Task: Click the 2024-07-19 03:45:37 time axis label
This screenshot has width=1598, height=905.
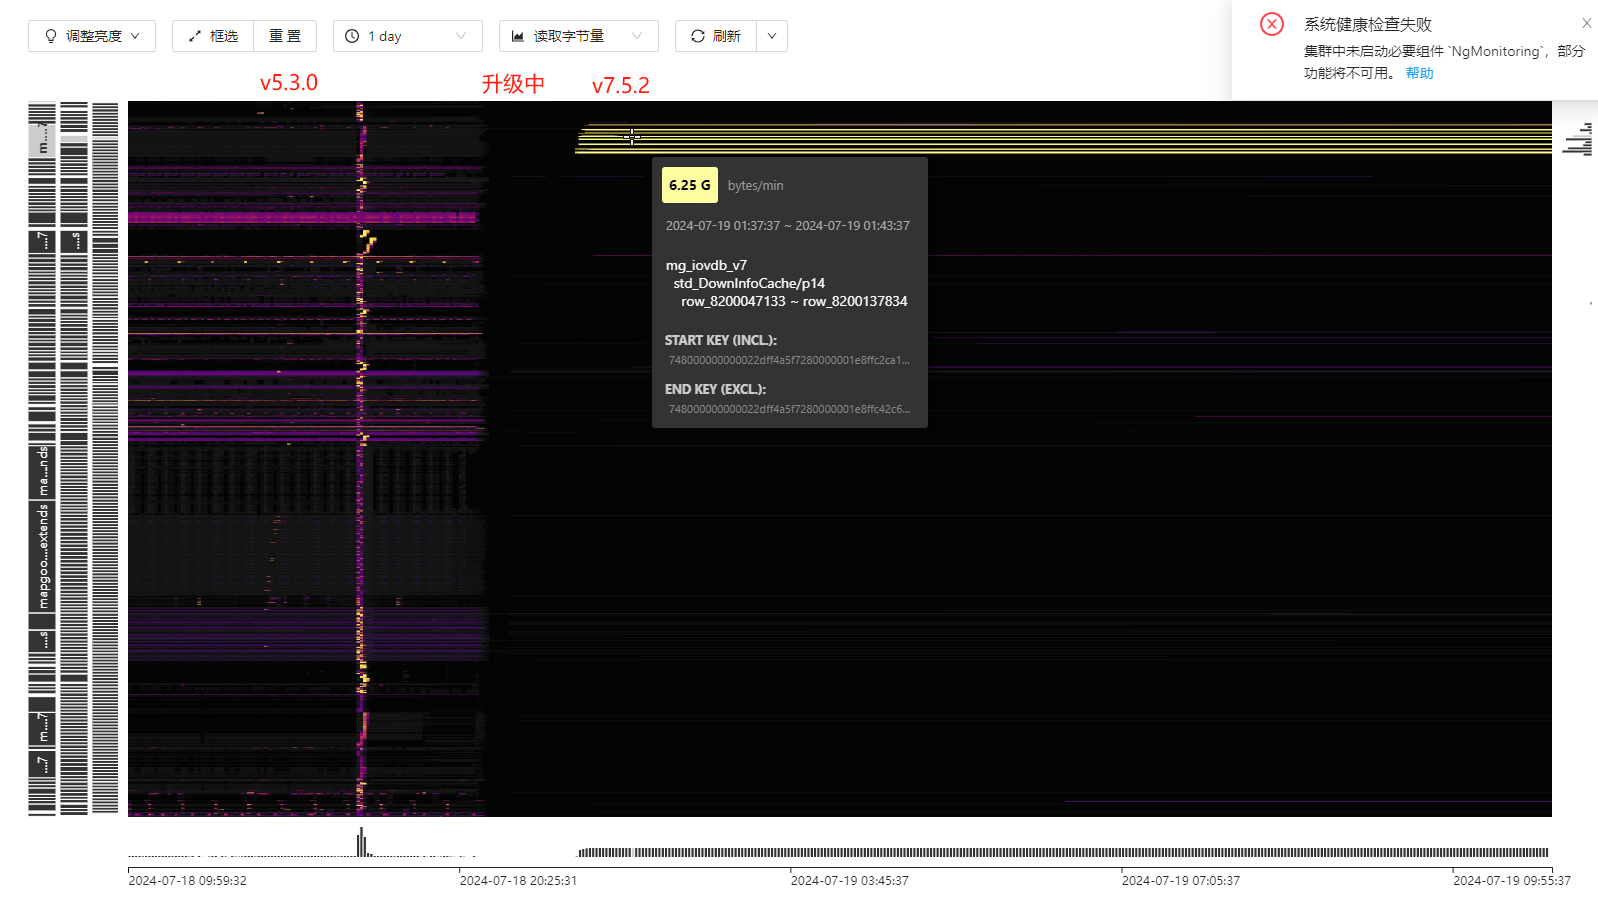Action: pyautogui.click(x=849, y=881)
